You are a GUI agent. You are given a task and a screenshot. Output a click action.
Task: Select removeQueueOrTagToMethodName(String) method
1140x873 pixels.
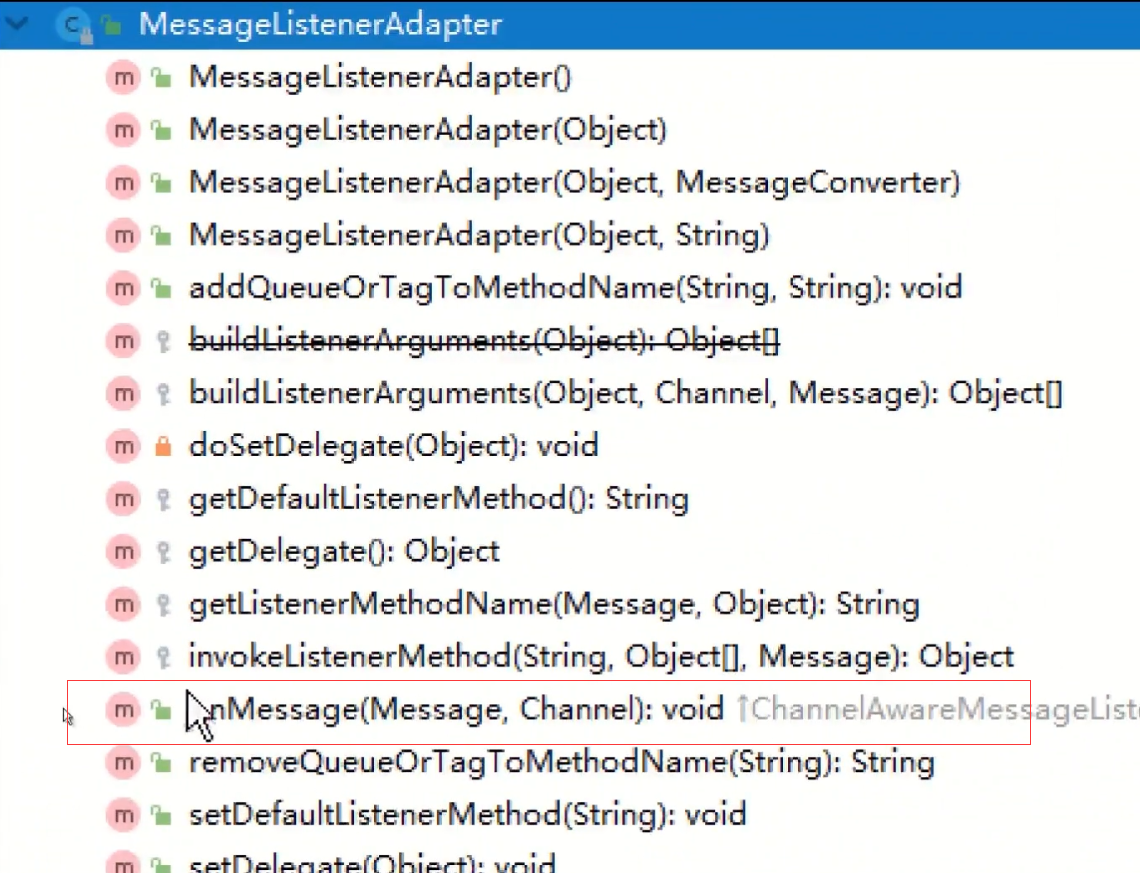561,763
